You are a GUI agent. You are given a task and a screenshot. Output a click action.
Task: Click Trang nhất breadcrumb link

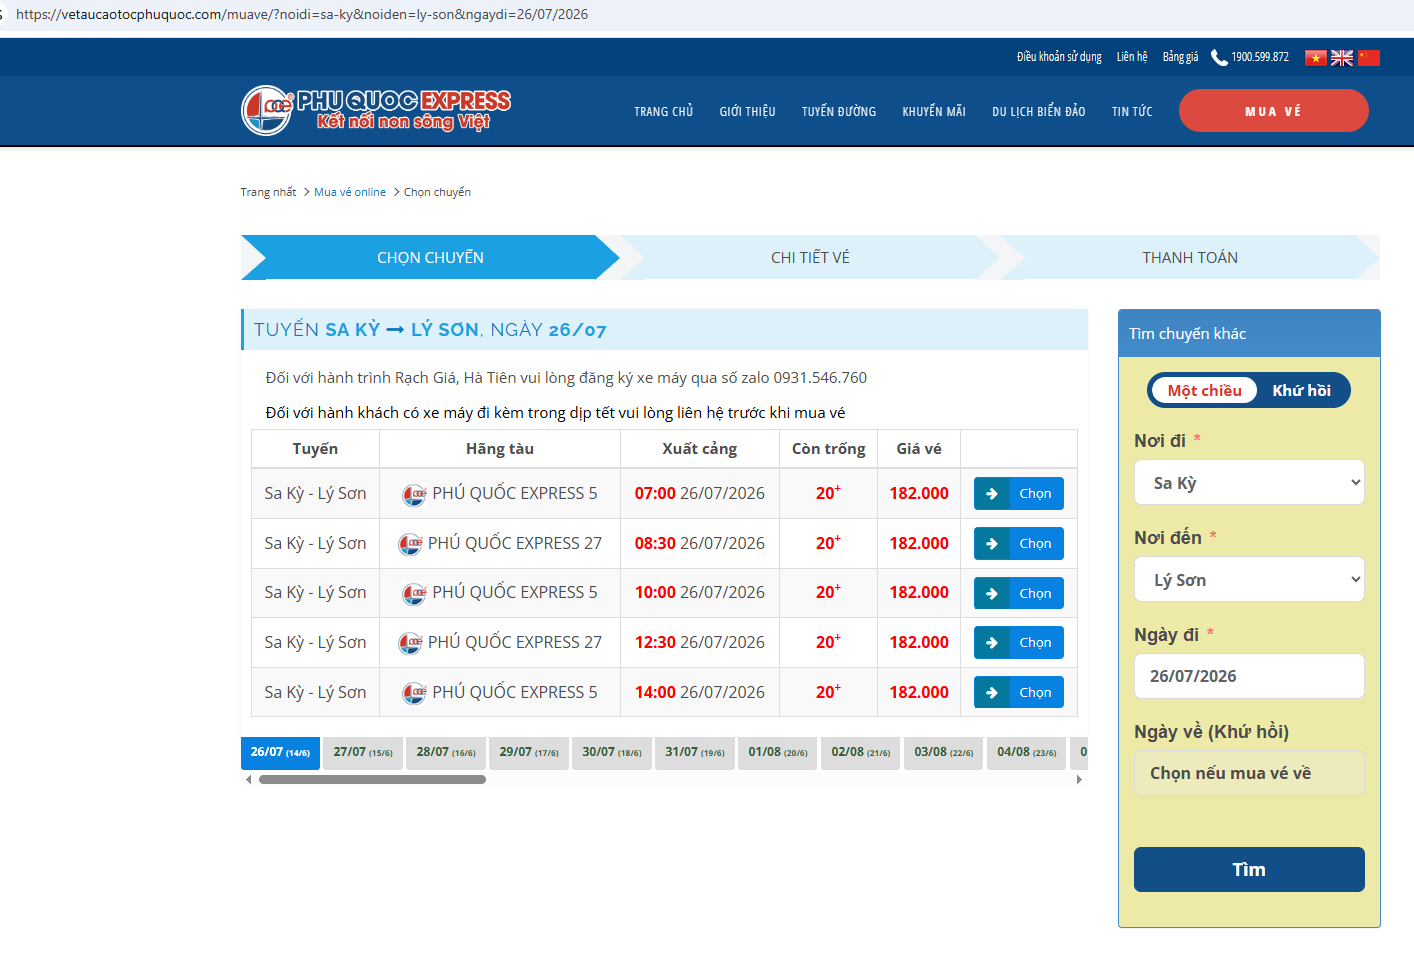coord(268,192)
